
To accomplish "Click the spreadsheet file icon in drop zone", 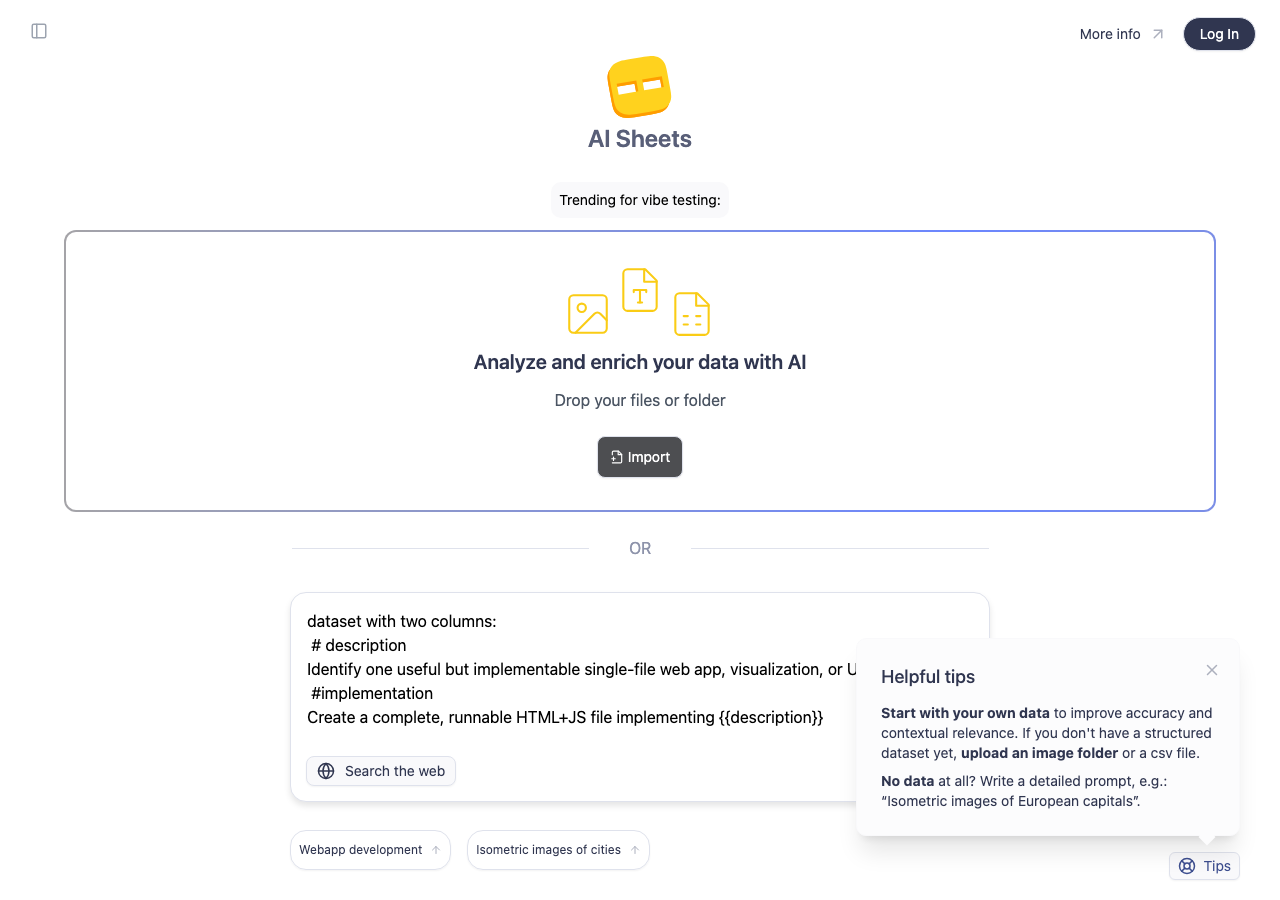I will (x=692, y=314).
